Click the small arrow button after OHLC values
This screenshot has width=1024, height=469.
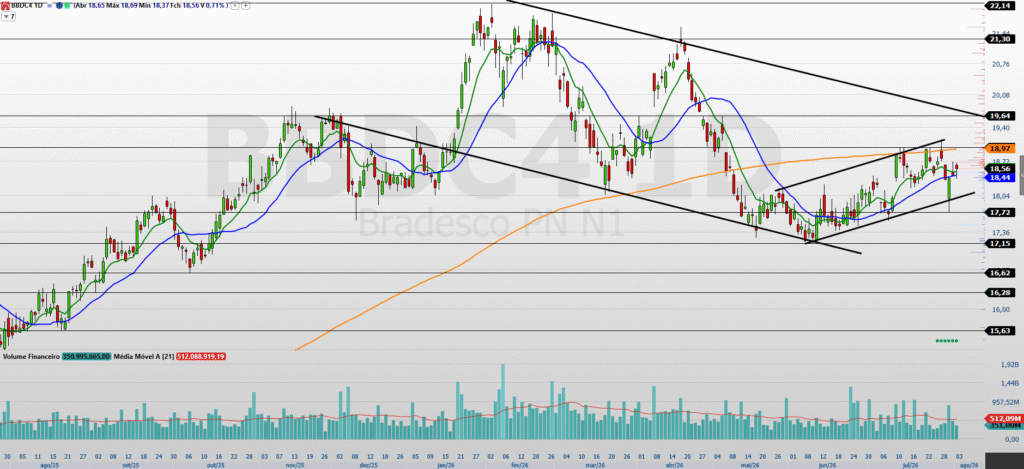235,6
